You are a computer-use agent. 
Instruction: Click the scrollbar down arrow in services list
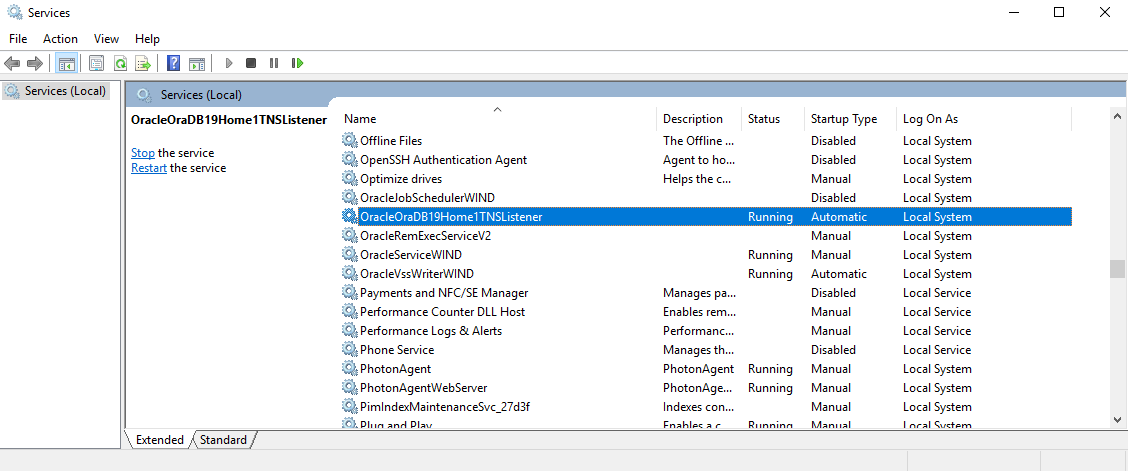pos(1116,419)
